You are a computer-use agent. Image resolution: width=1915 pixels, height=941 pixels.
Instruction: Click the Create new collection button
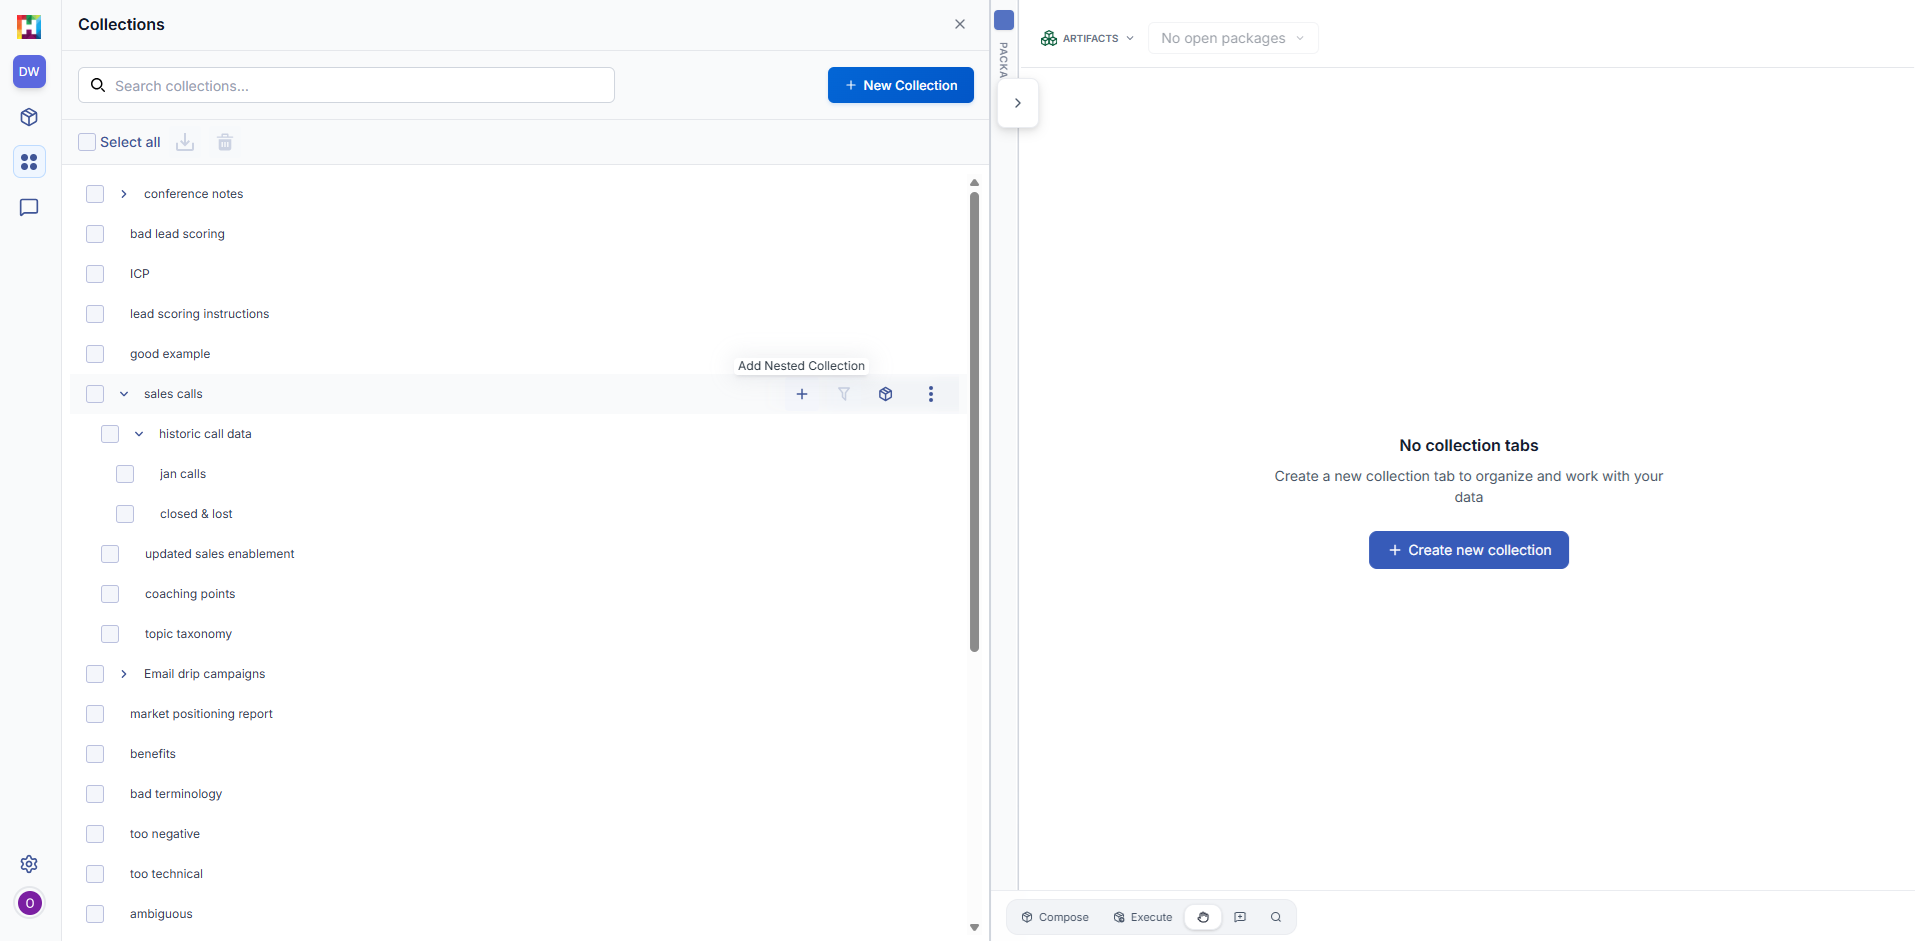(1467, 549)
